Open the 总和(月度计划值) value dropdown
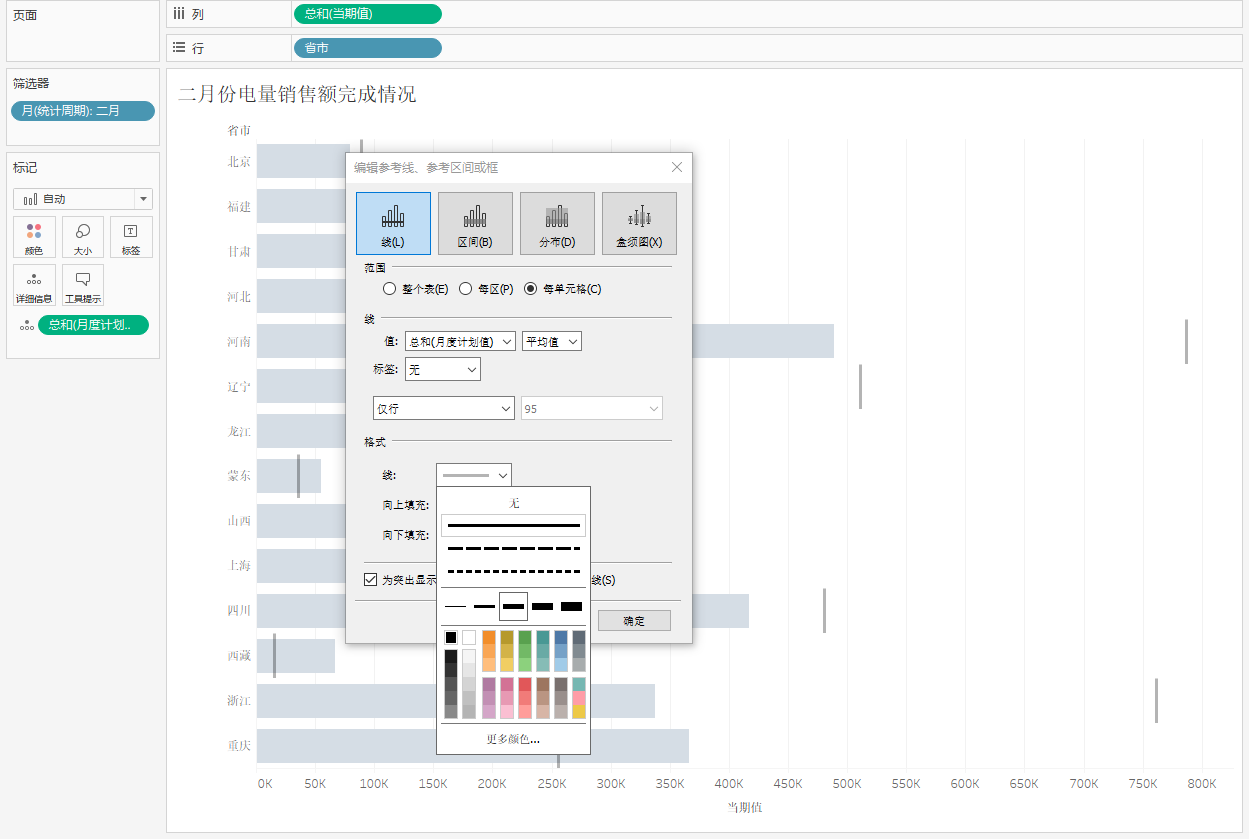The height and width of the screenshot is (839, 1249). pos(460,341)
